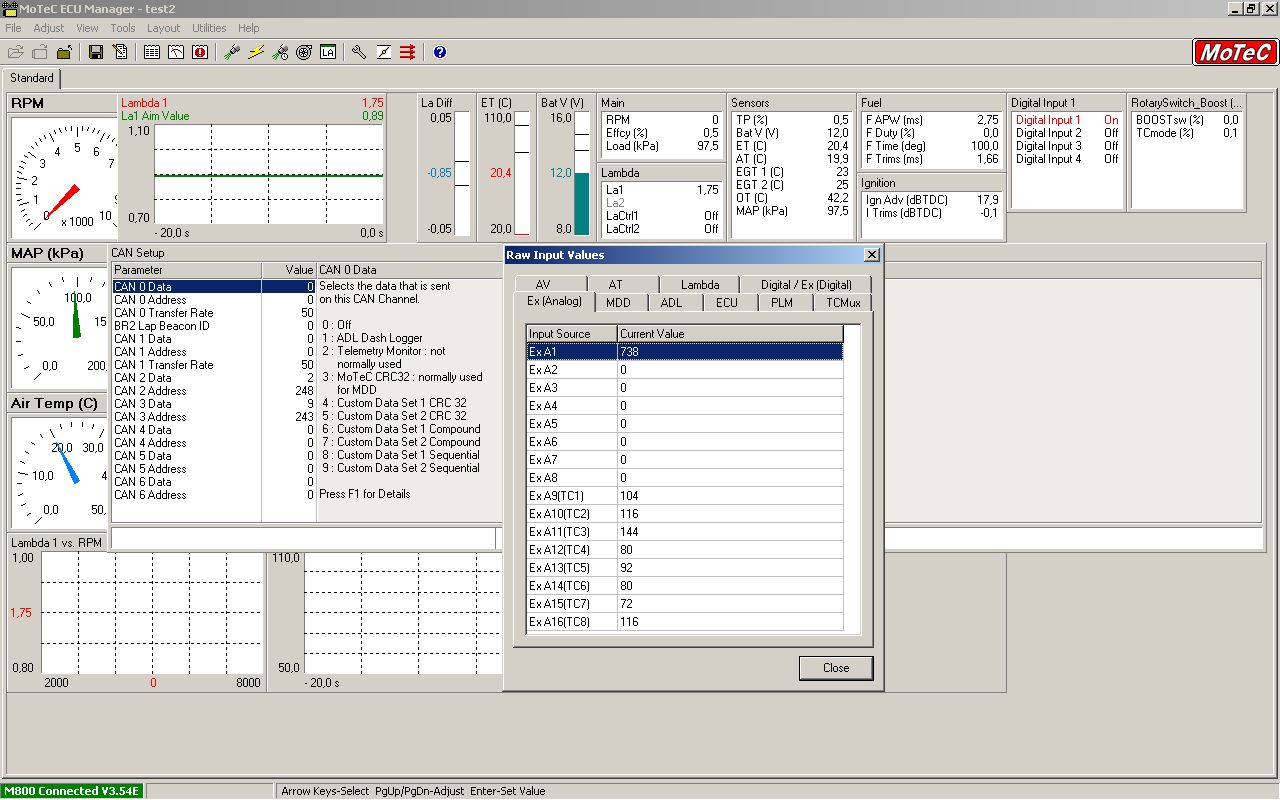Switch to the TCMux tab
Viewport: 1280px width, 800px height.
point(842,303)
